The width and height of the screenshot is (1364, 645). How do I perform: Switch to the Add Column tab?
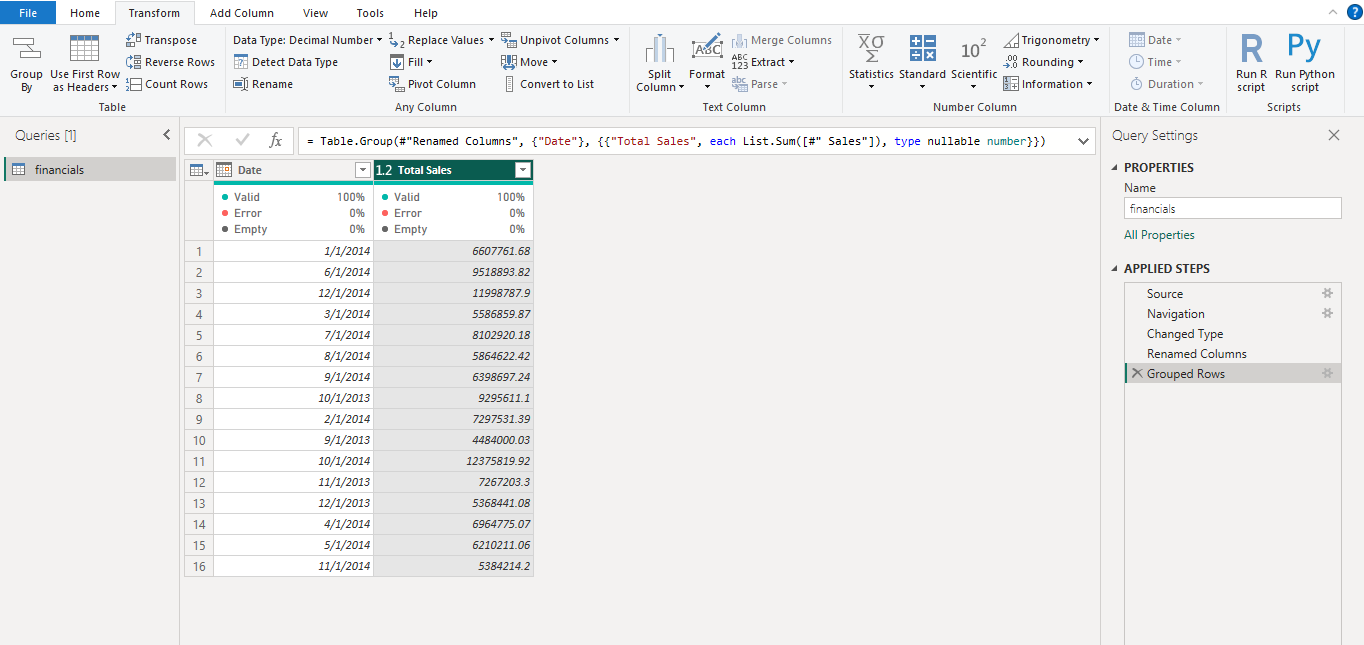[242, 13]
